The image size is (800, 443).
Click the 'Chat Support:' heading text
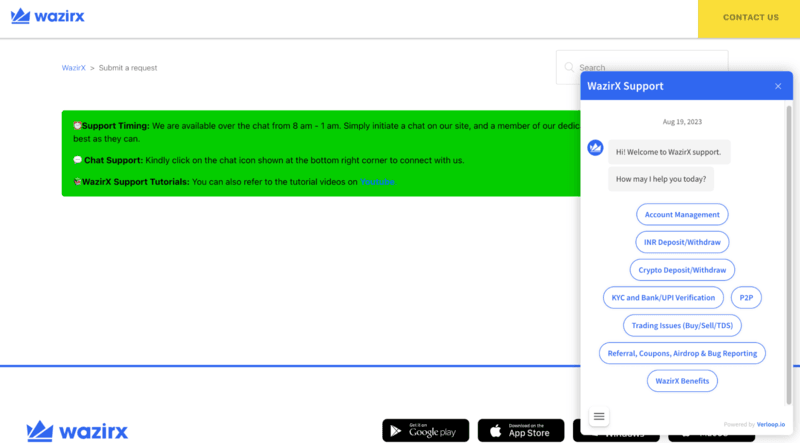pos(114,160)
